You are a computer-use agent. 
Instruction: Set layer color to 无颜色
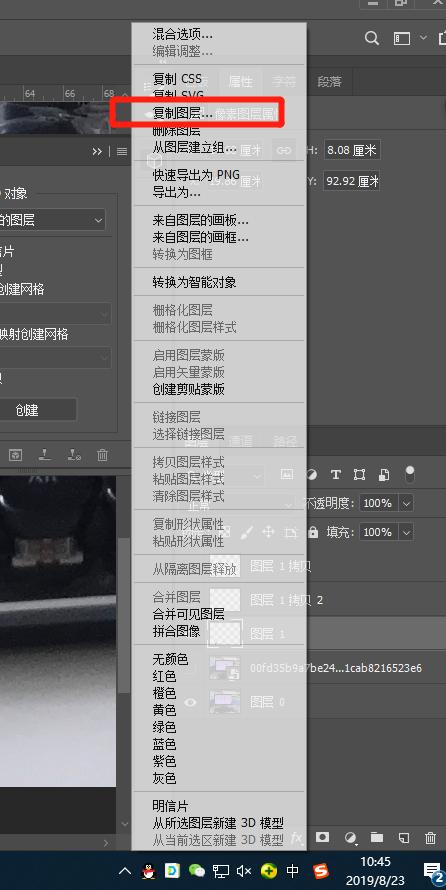[x=170, y=659]
